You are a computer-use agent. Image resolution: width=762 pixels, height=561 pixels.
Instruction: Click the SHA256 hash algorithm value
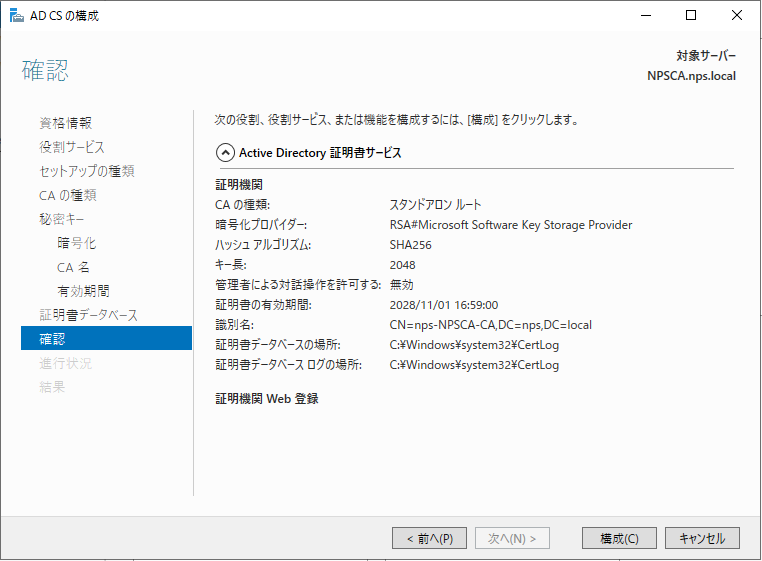(410, 245)
